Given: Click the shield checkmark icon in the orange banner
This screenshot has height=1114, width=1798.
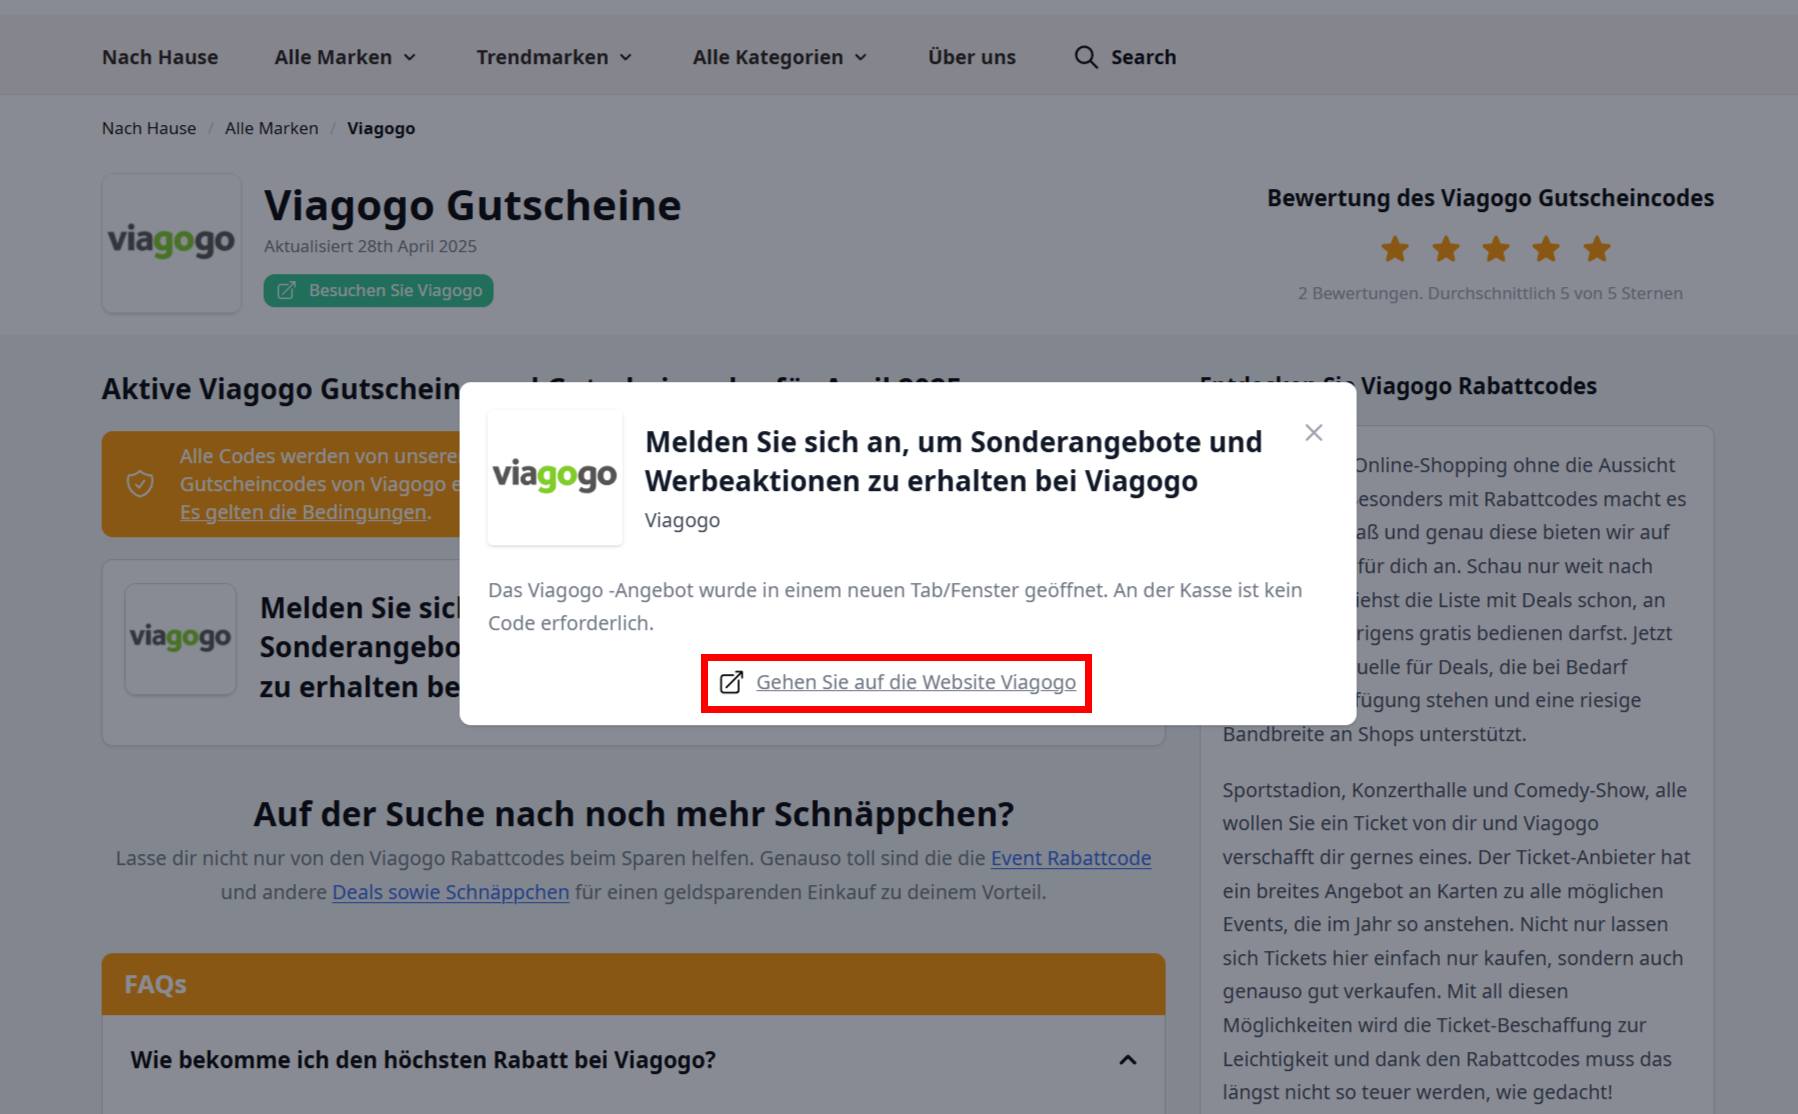Looking at the screenshot, I should tap(140, 484).
